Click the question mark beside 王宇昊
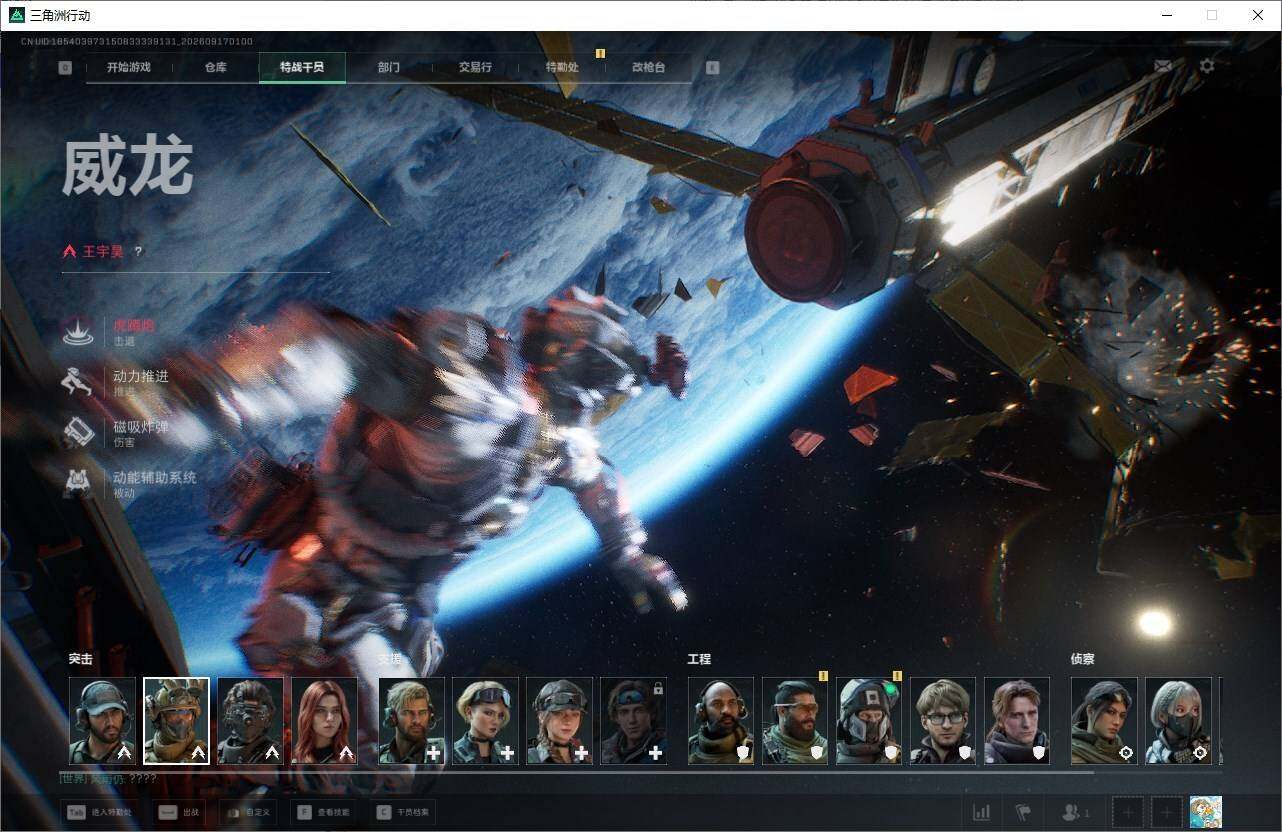 pos(138,252)
